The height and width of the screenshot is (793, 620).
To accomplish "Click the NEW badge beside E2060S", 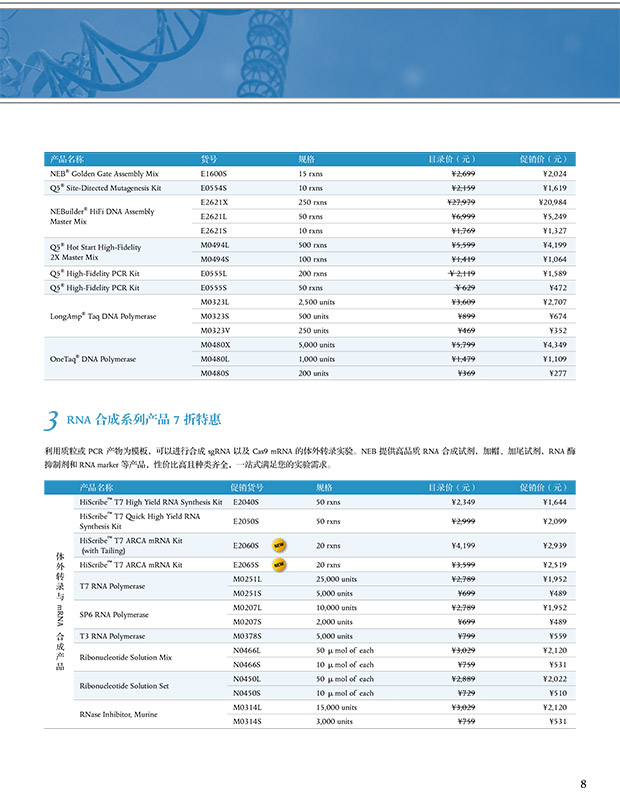I will click(x=280, y=546).
